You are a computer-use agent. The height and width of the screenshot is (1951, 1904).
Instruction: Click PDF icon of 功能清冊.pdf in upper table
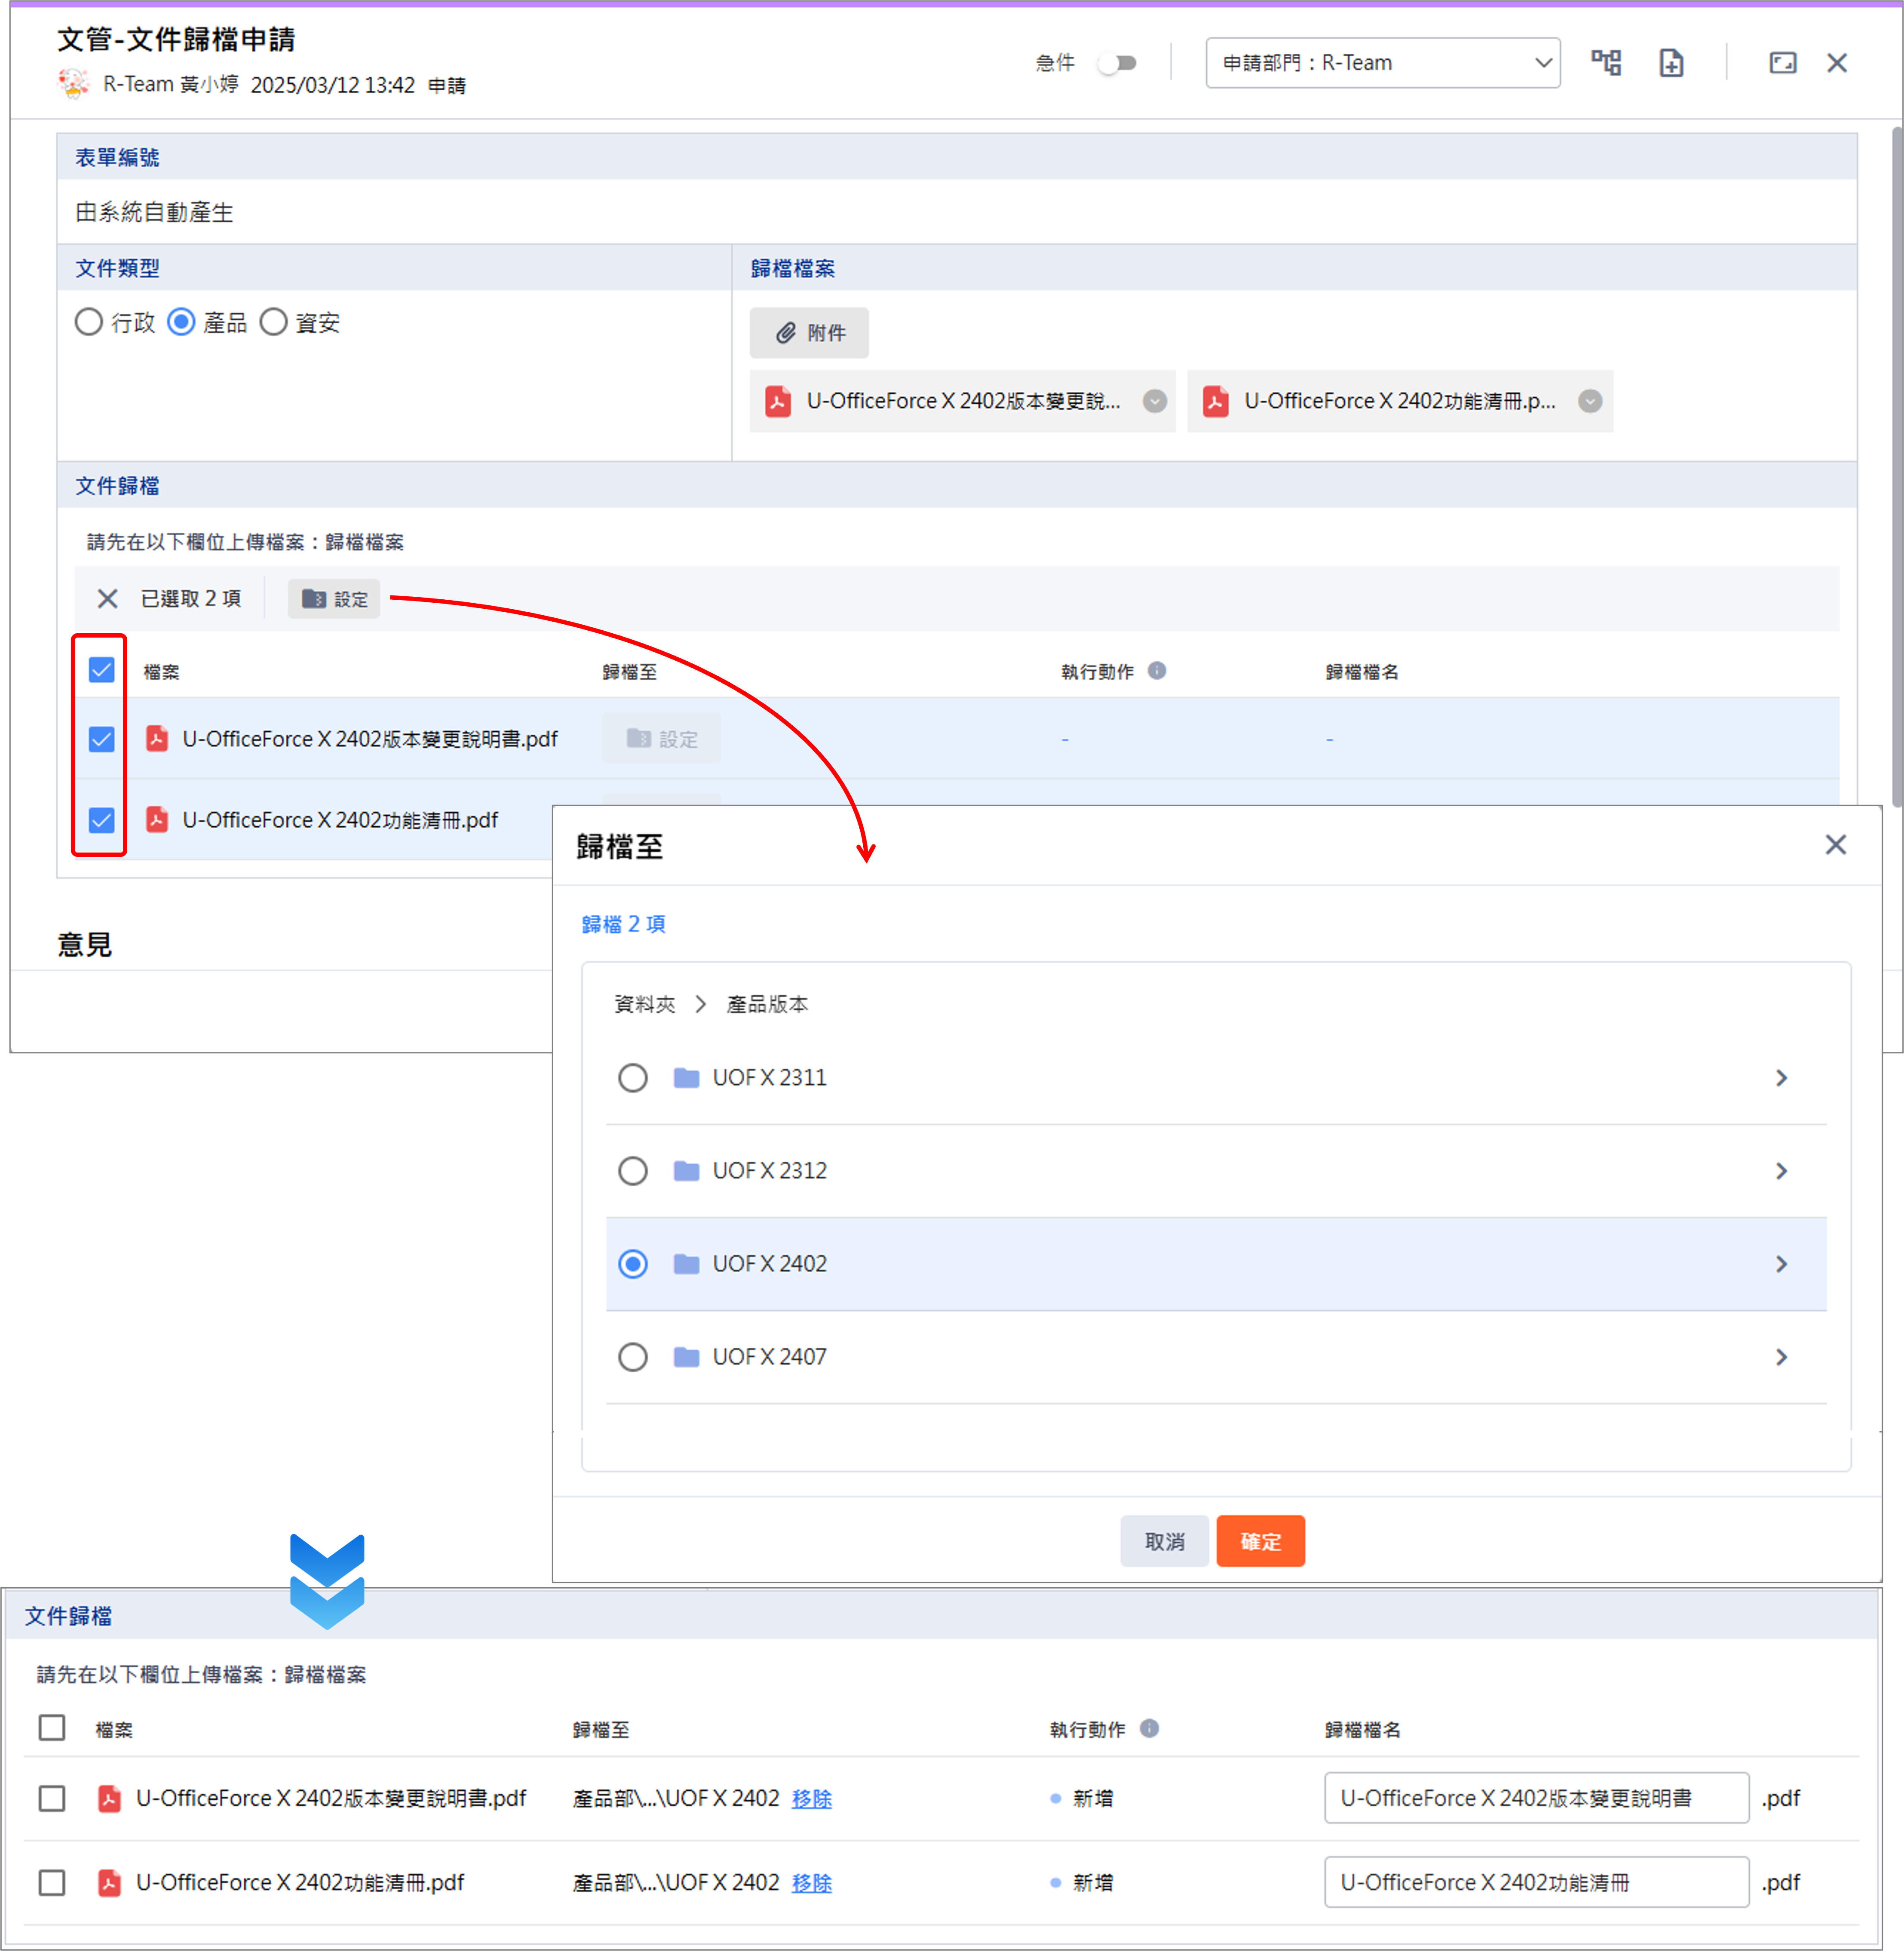click(x=157, y=819)
